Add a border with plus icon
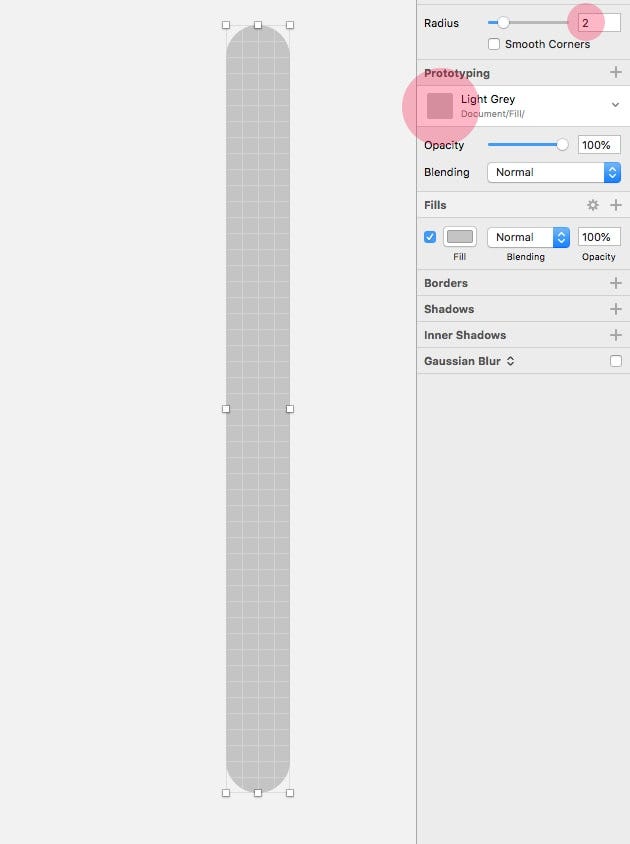Screen dimensions: 630x844 pyautogui.click(x=615, y=283)
